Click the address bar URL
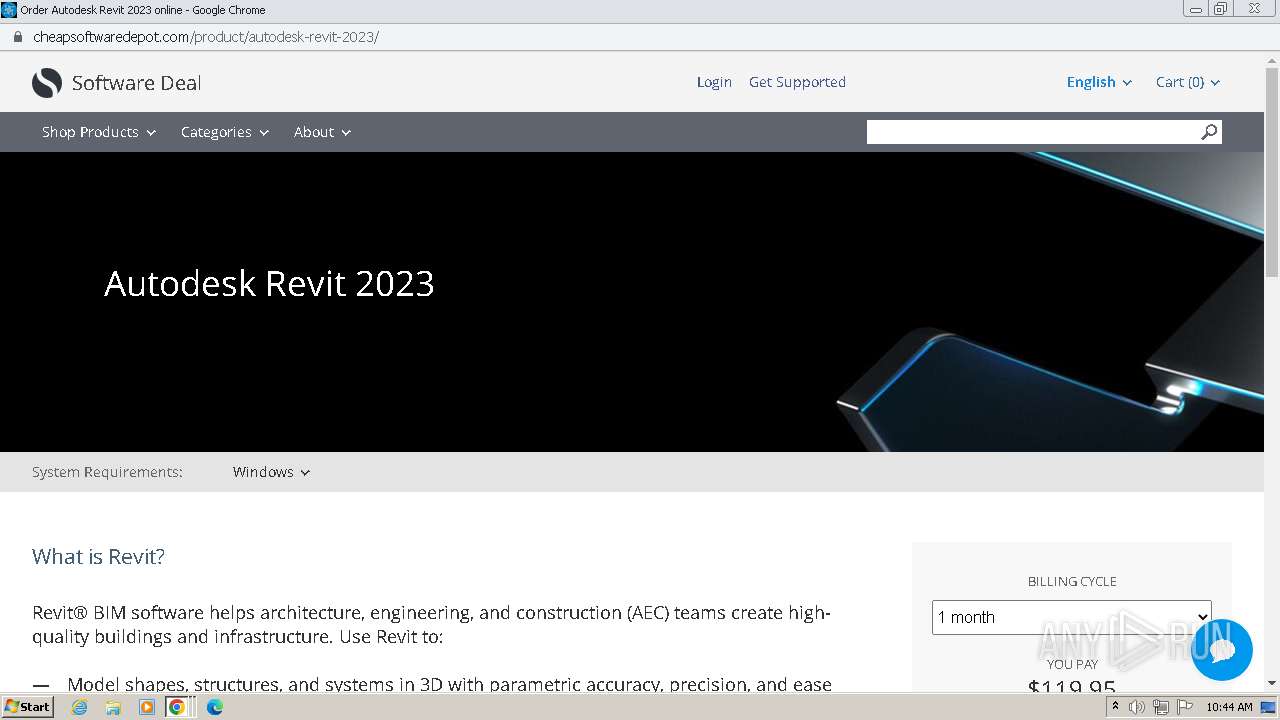 click(x=205, y=37)
